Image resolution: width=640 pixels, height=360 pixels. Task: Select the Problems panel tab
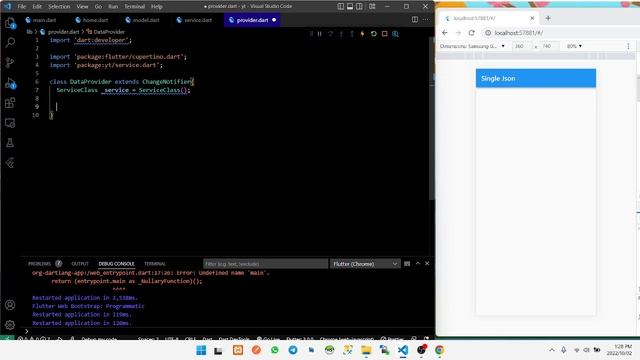click(x=39, y=264)
